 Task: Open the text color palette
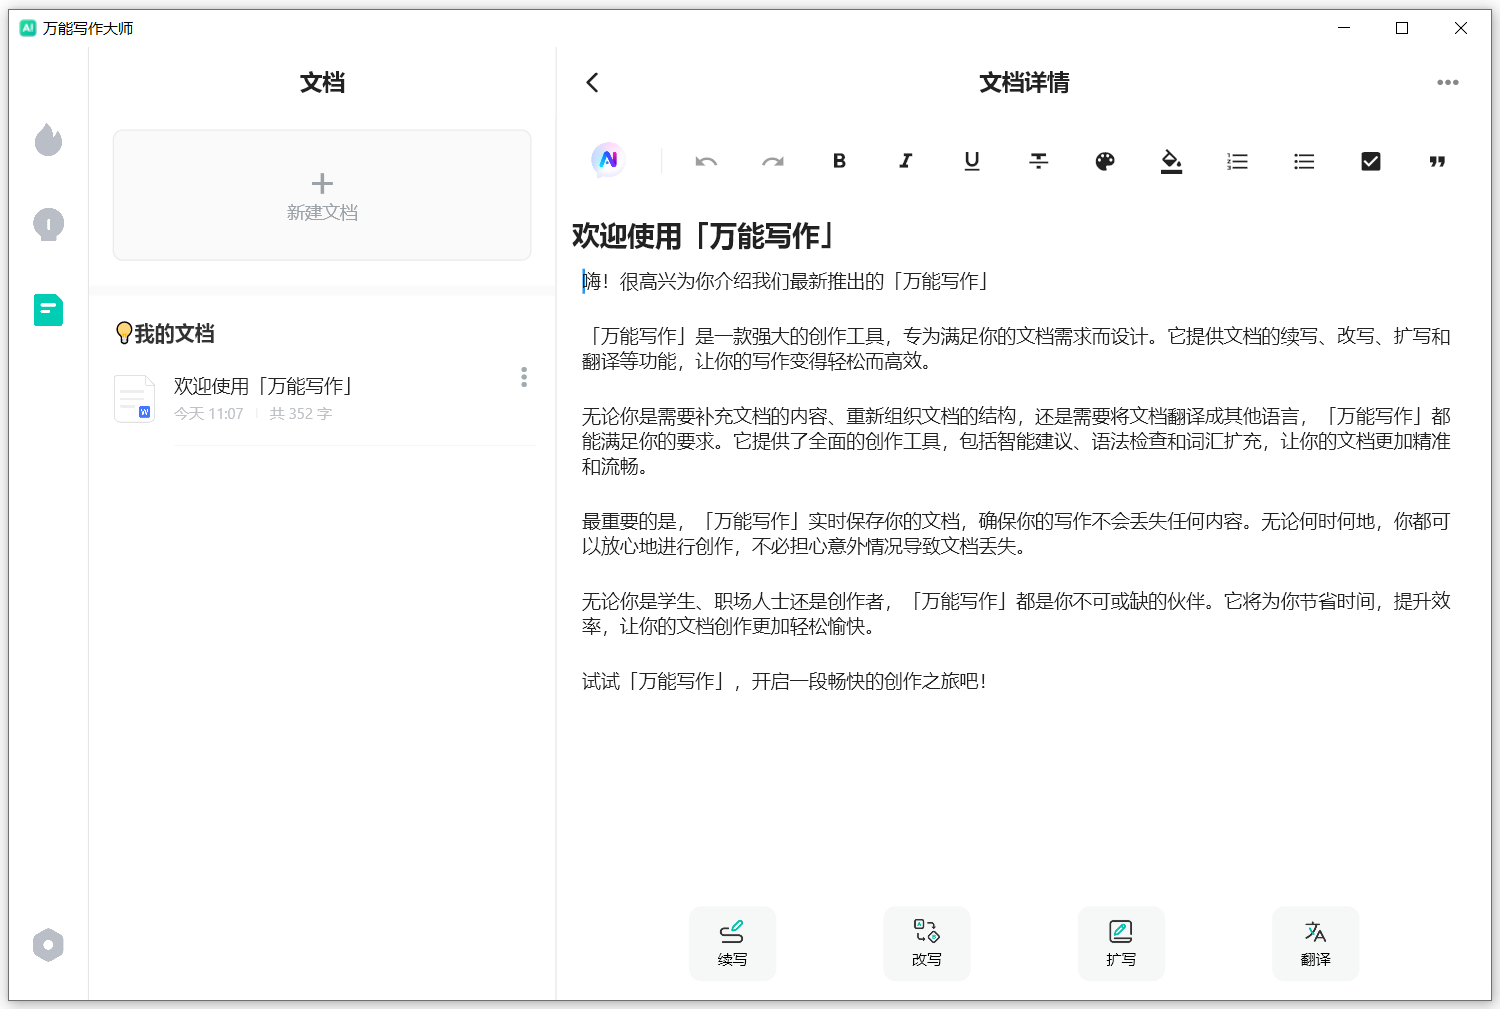coord(1105,161)
